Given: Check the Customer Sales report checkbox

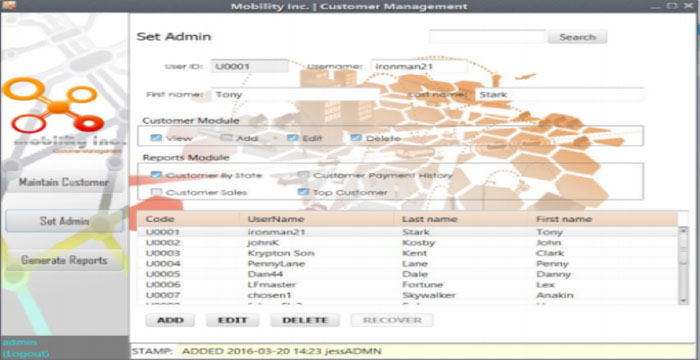Looking at the screenshot, I should [x=156, y=192].
